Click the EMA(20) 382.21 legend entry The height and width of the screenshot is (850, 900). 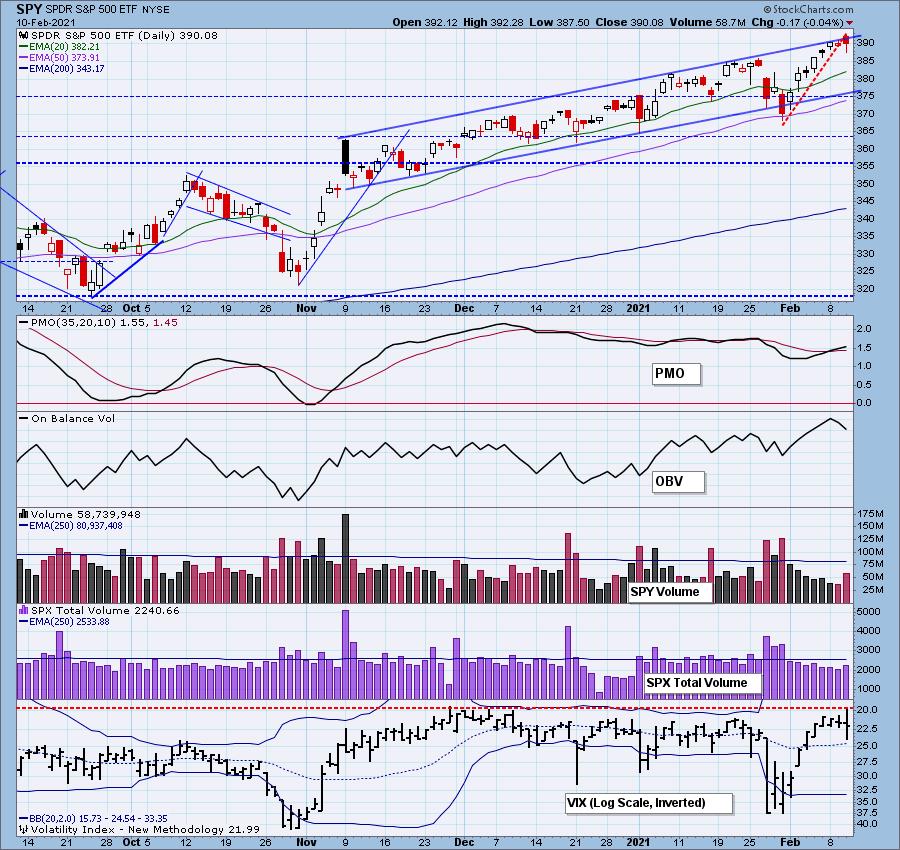coord(59,46)
